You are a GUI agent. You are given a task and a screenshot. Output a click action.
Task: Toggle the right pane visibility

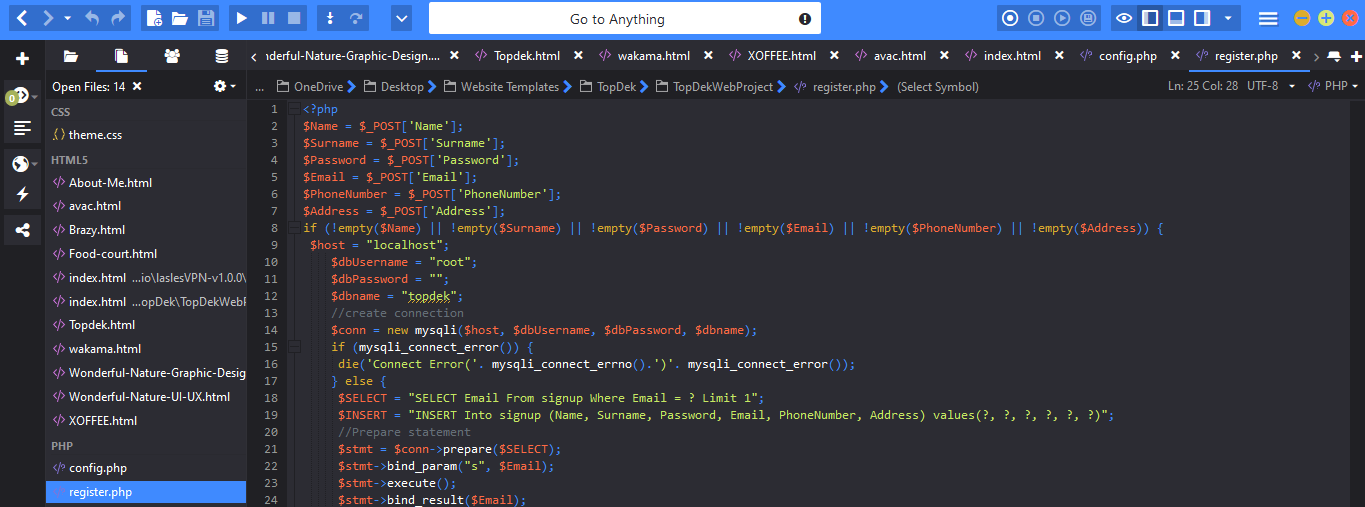tap(1202, 18)
